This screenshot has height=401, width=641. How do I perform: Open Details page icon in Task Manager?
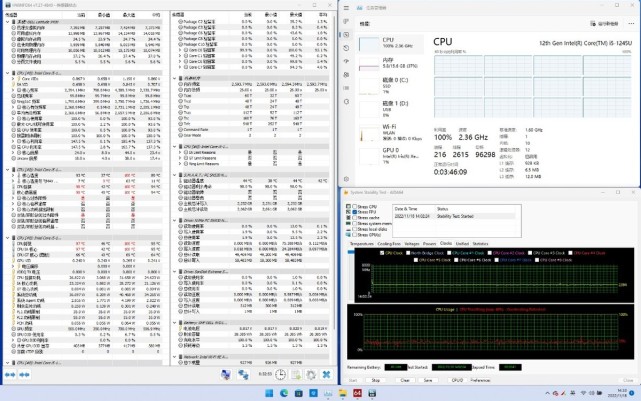[346, 88]
